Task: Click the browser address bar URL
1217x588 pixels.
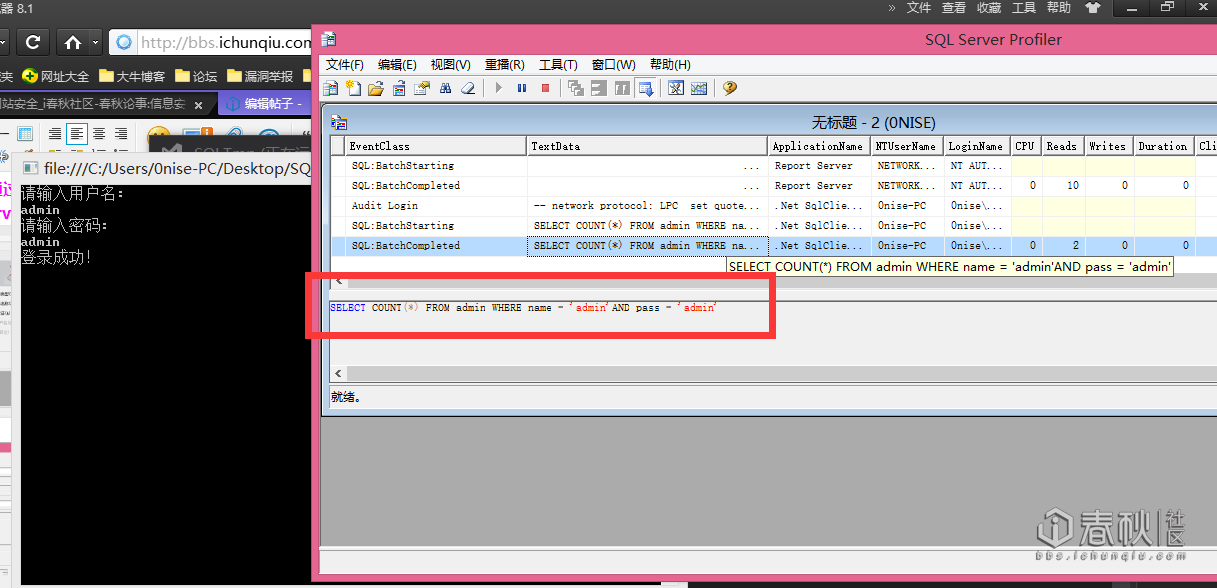Action: coord(225,43)
